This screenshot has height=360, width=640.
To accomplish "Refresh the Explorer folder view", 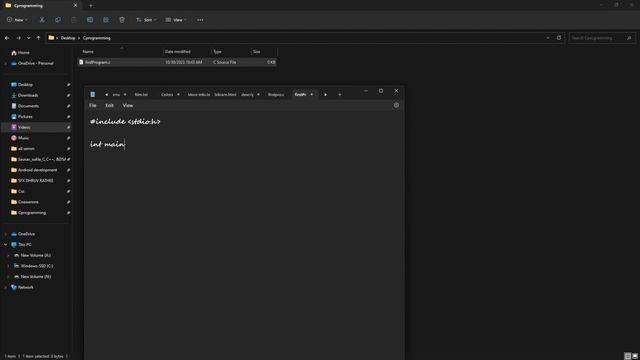I will coord(559,38).
